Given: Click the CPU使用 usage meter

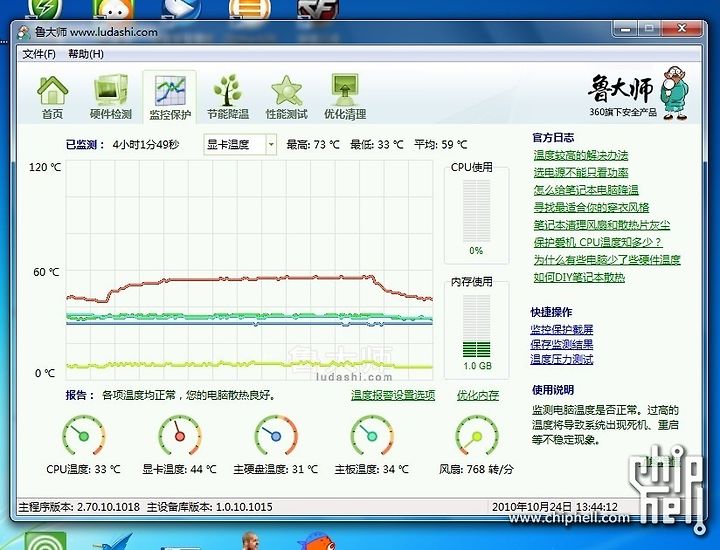Looking at the screenshot, I should 477,211.
